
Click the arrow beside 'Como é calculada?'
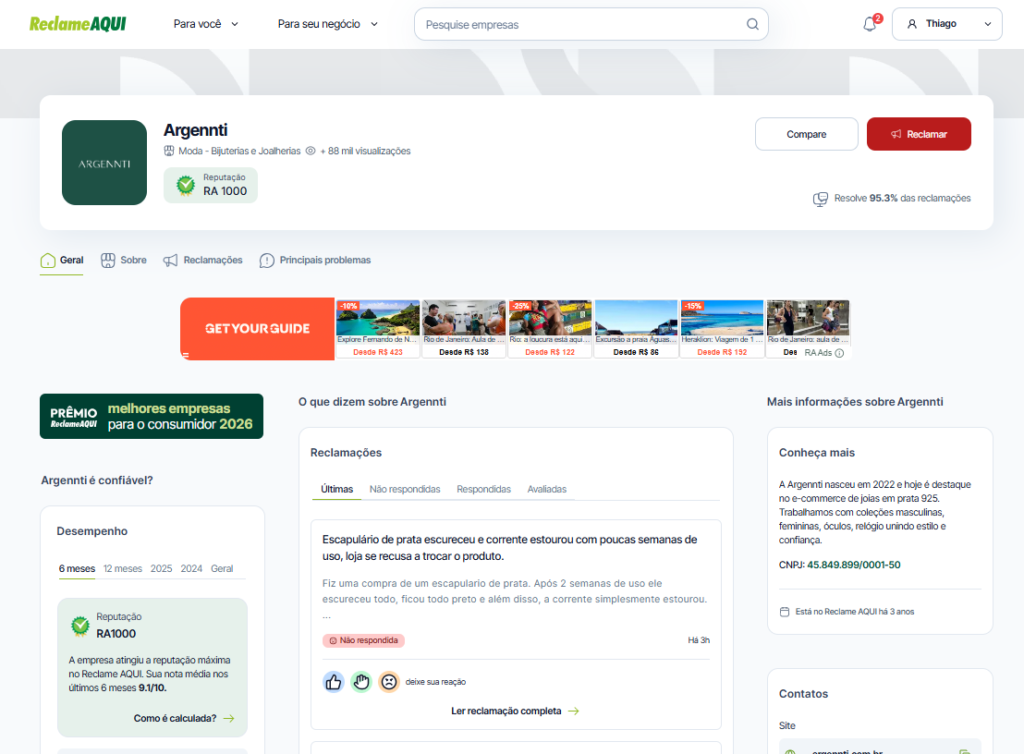(229, 718)
